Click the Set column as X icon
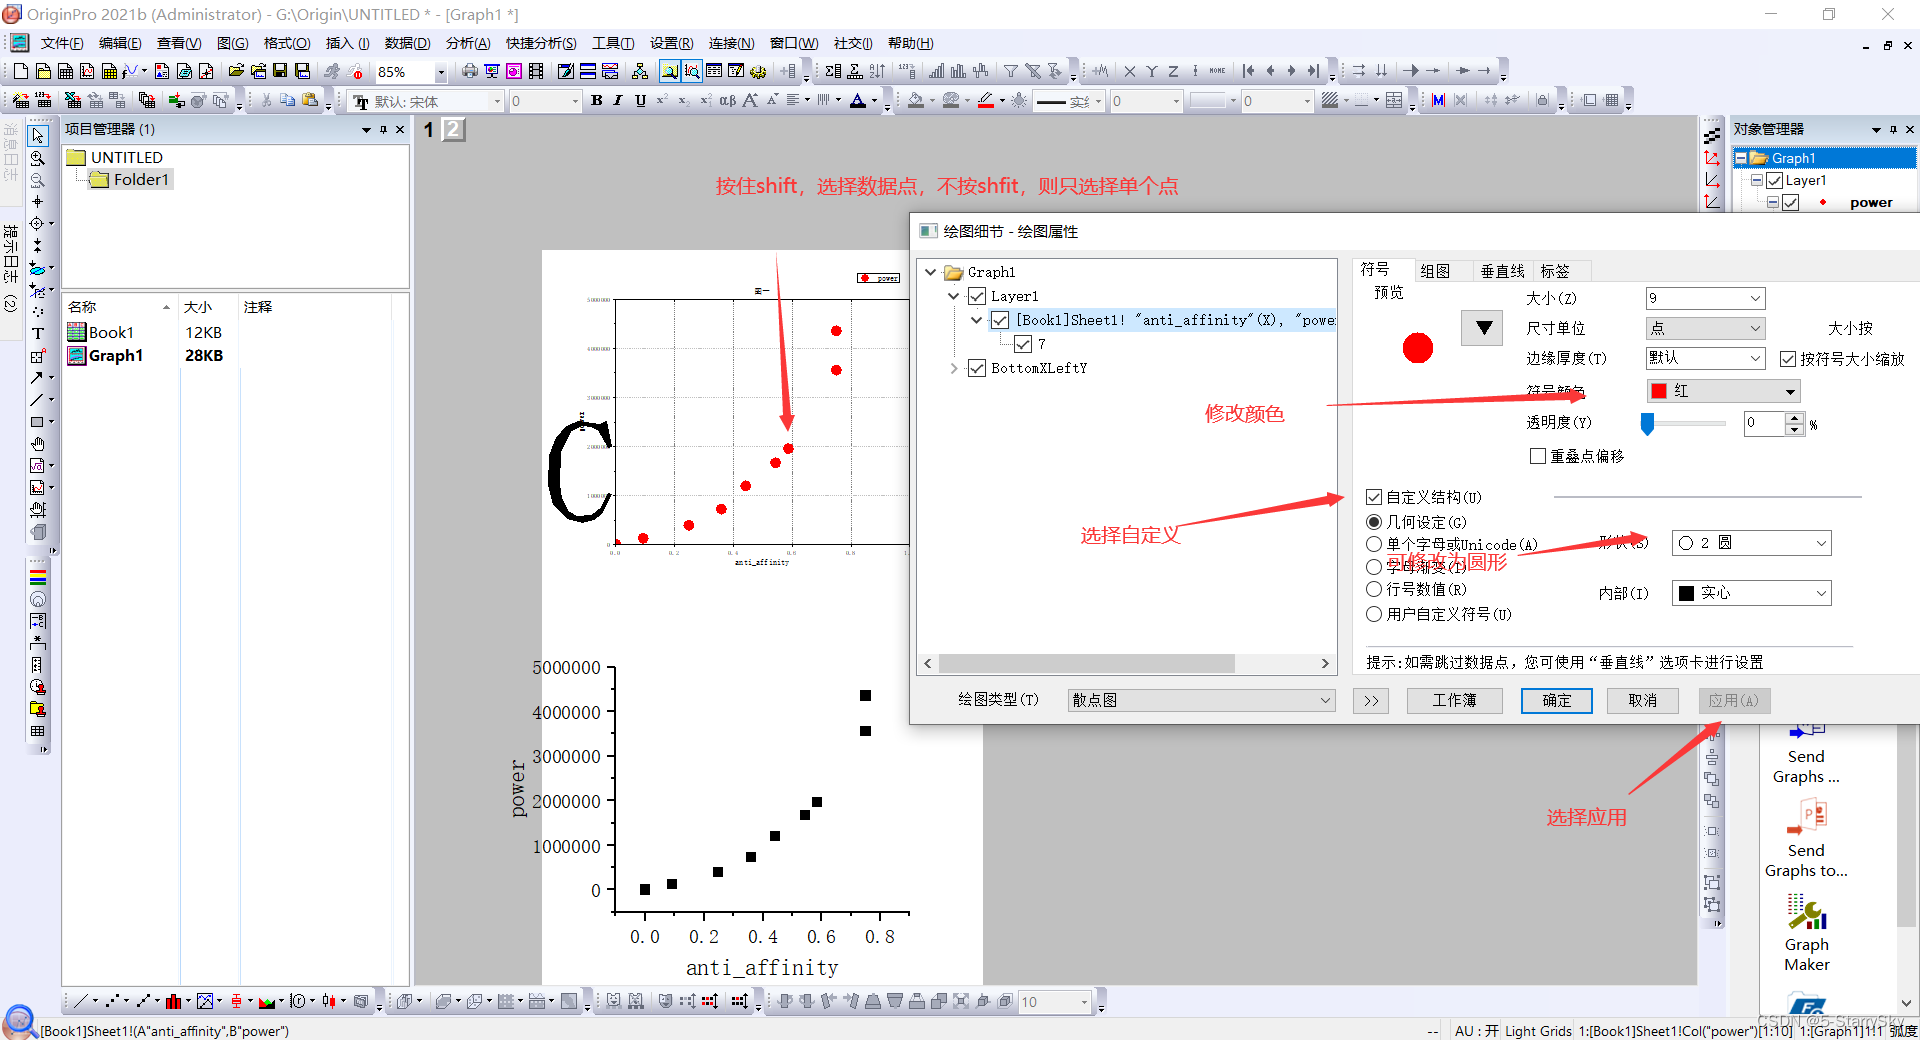The image size is (1920, 1040). point(1129,71)
